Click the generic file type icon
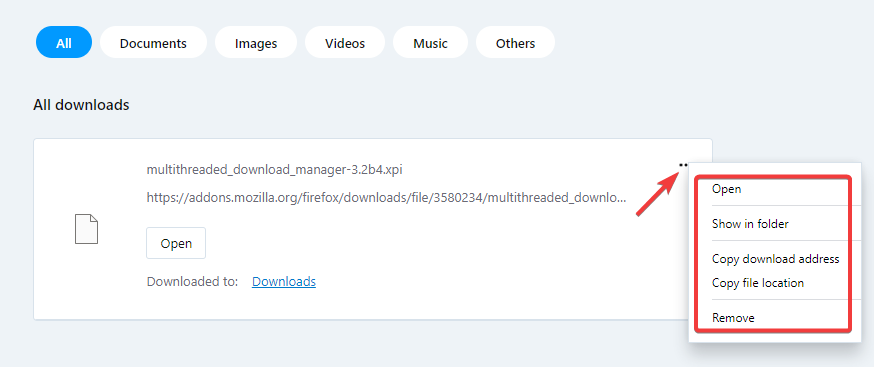 coord(86,229)
